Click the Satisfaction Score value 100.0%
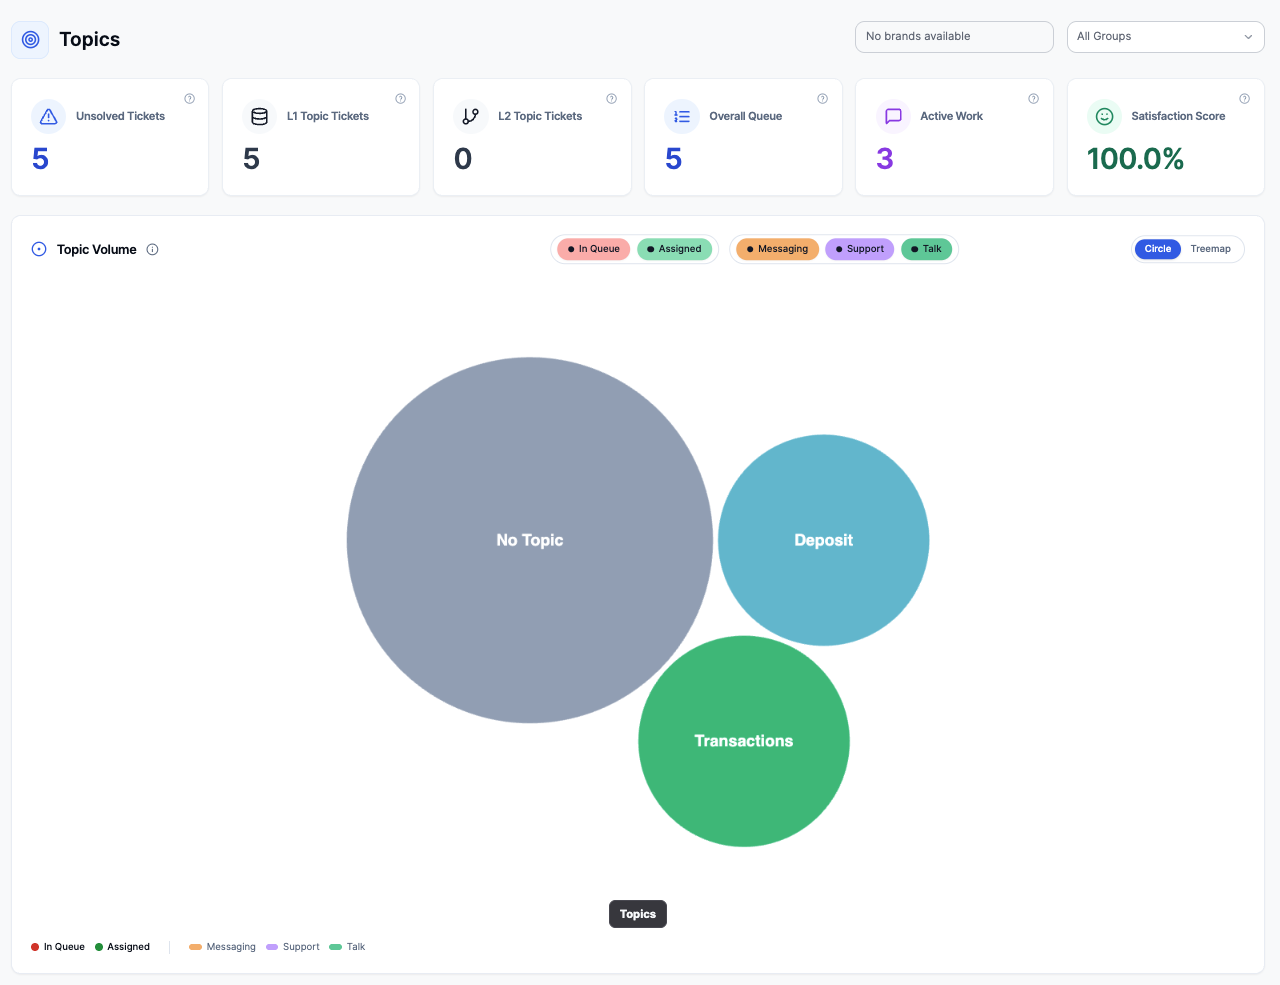Viewport: 1280px width, 985px height. [x=1135, y=159]
